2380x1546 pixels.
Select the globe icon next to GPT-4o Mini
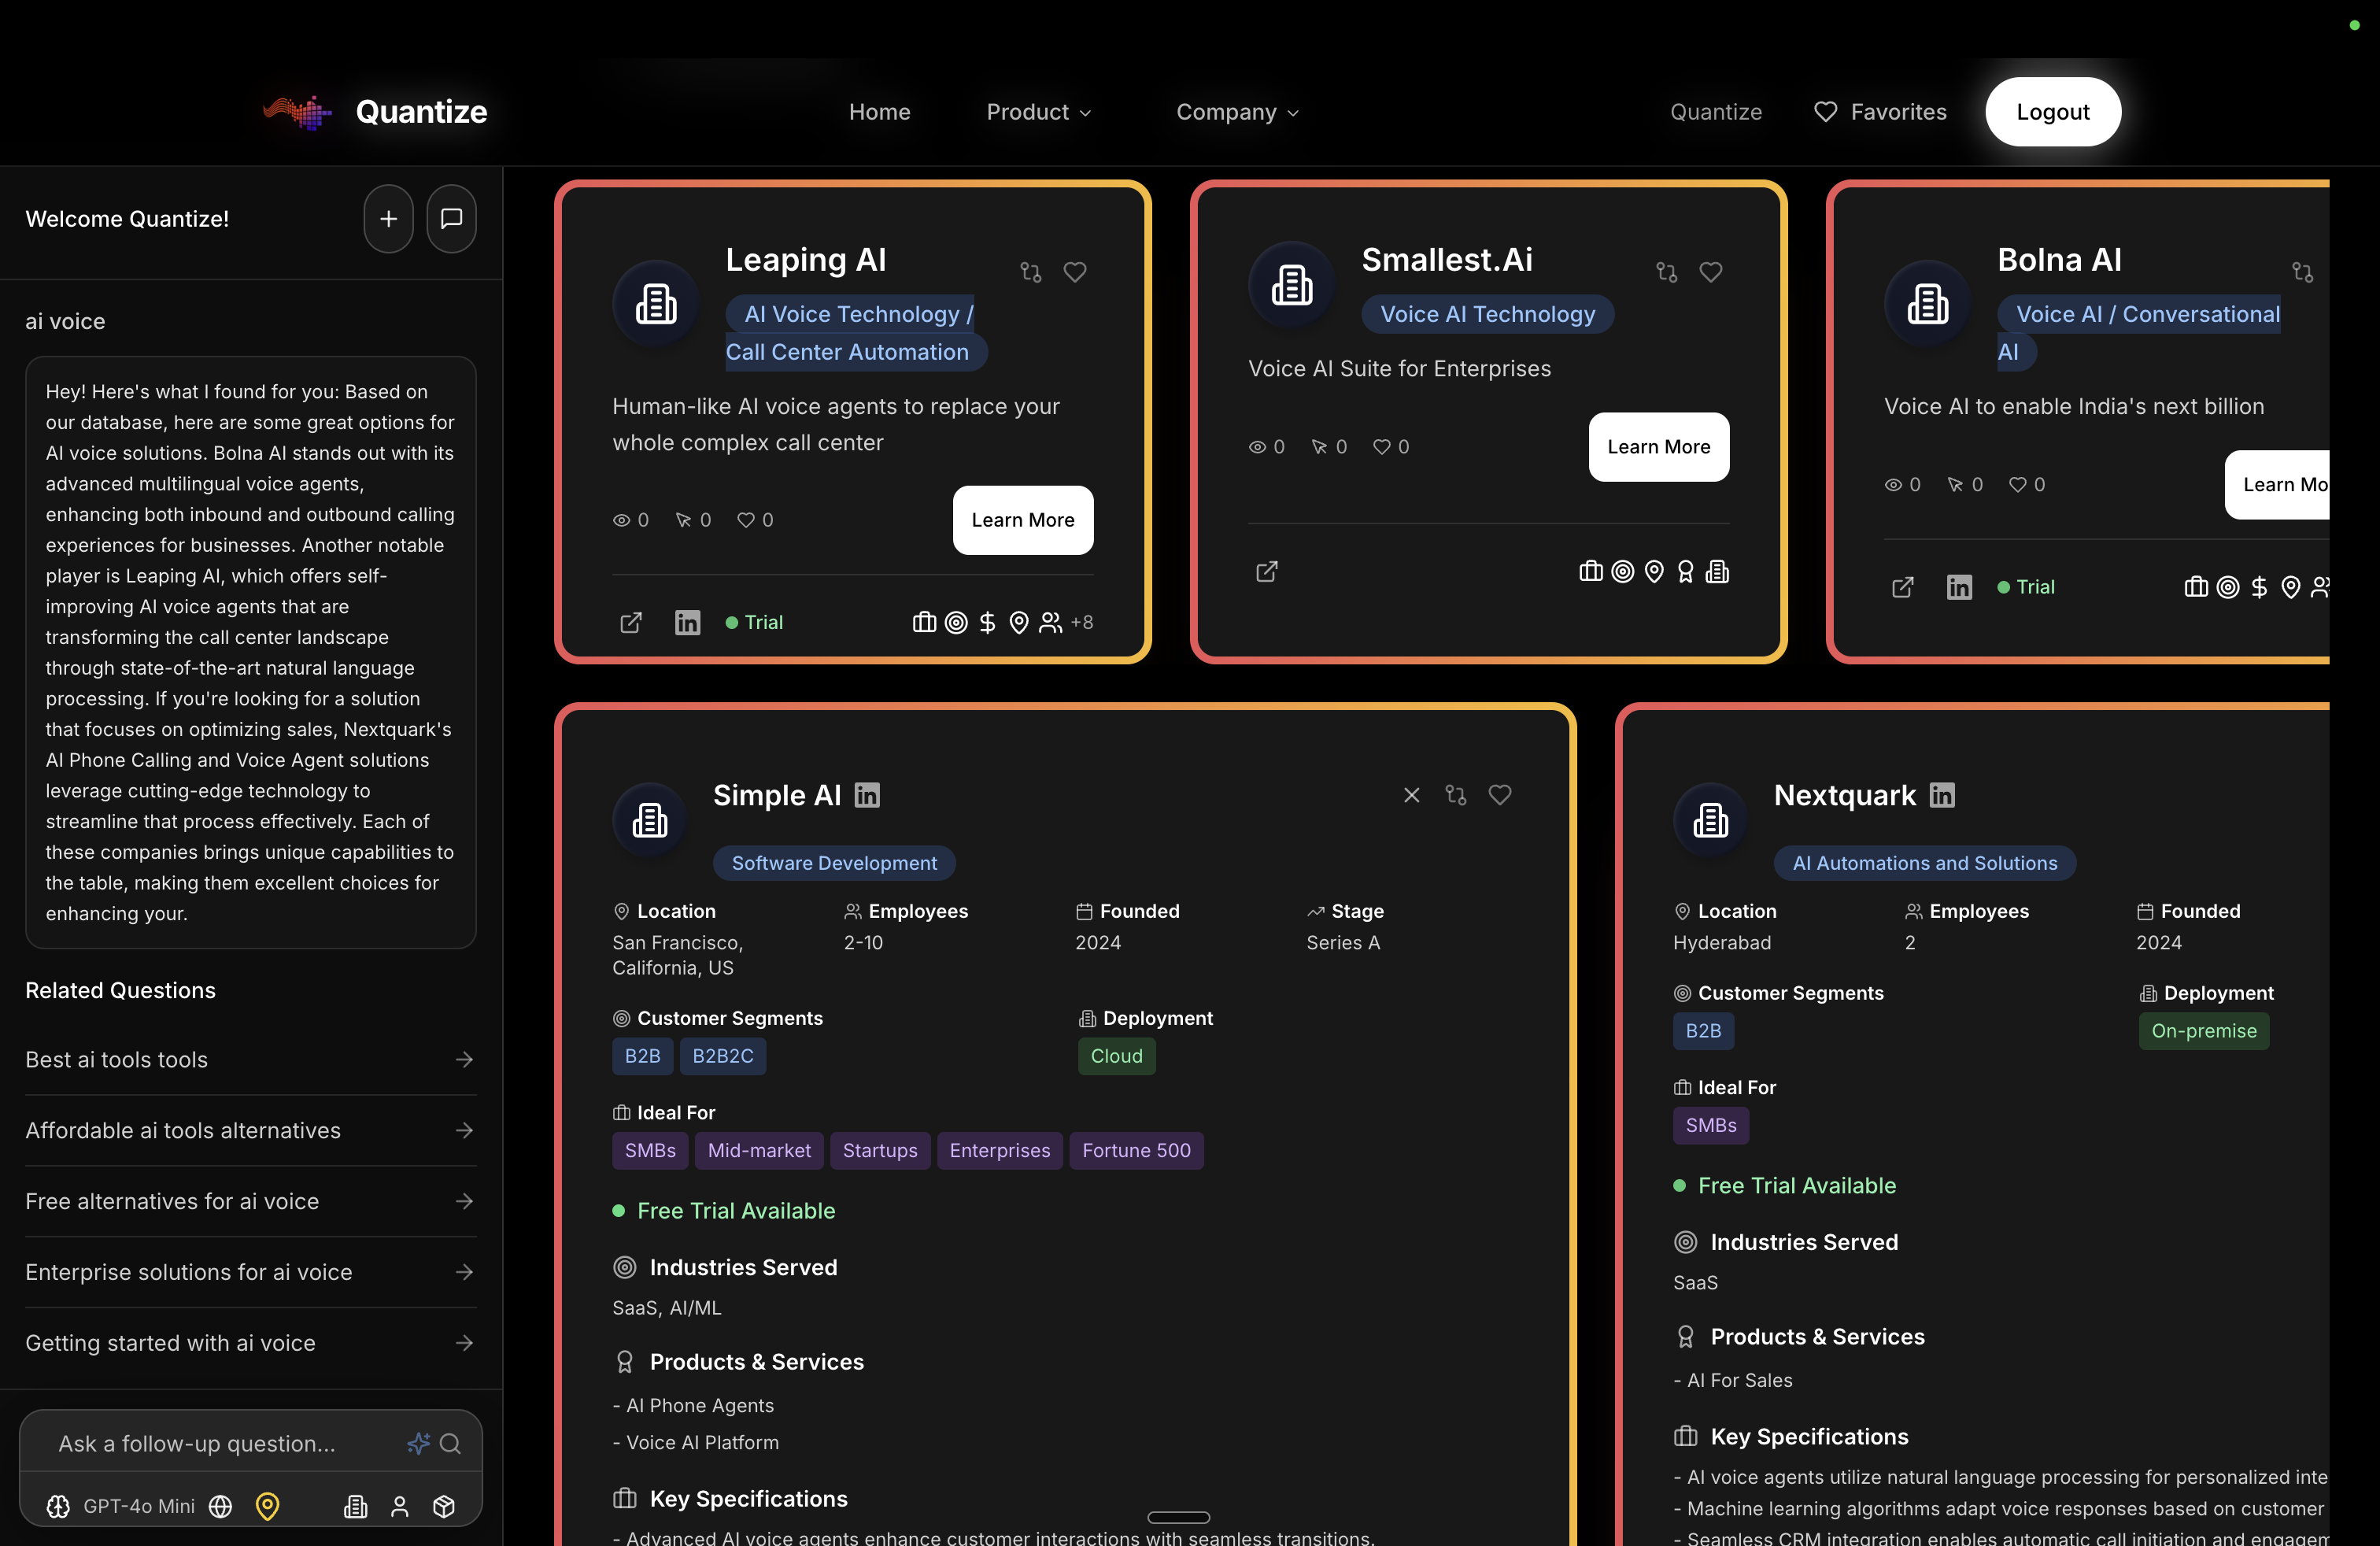click(x=220, y=1507)
